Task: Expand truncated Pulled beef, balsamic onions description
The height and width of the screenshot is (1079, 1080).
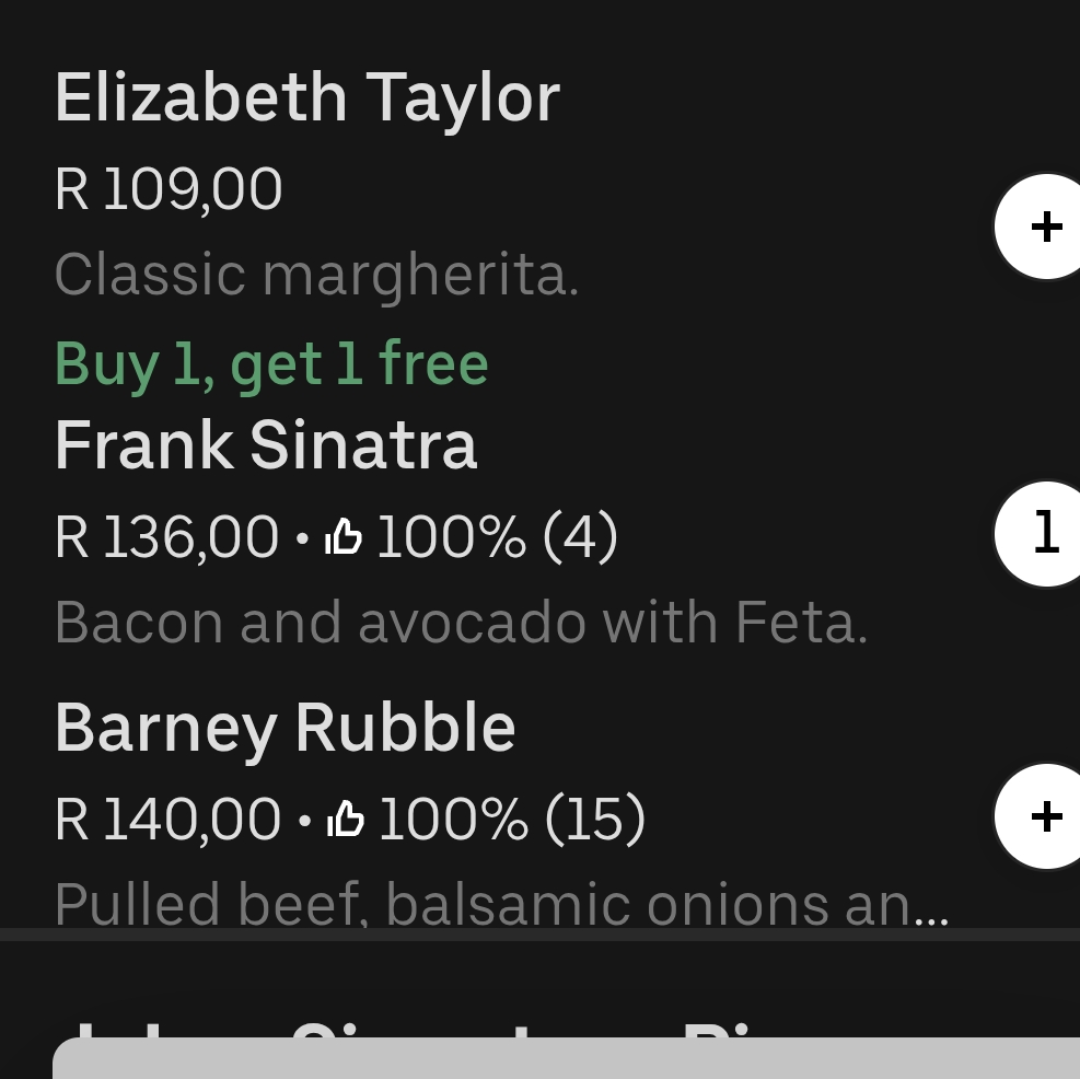Action: click(501, 903)
